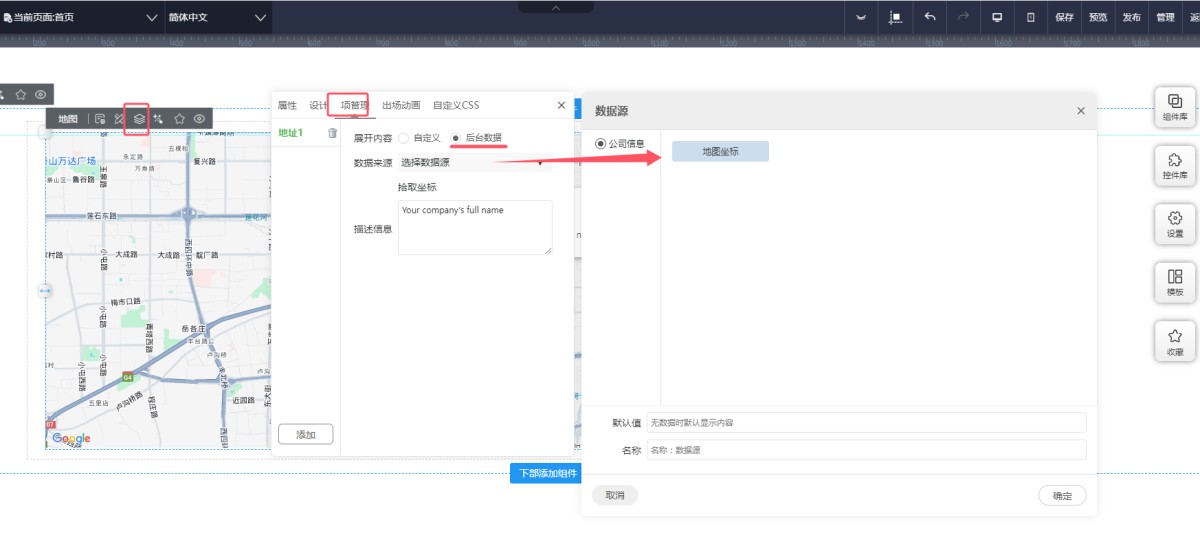Open the 控件库 widget library panel
Image resolution: width=1200 pixels, height=542 pixels.
coord(1175,165)
